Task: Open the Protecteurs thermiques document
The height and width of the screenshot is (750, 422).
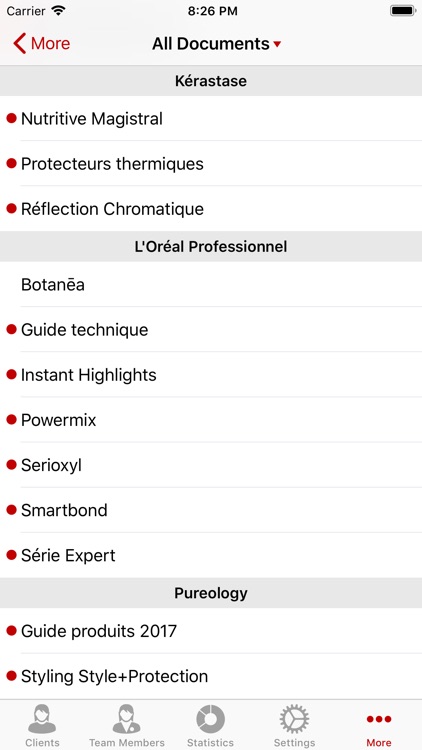Action: (x=211, y=164)
